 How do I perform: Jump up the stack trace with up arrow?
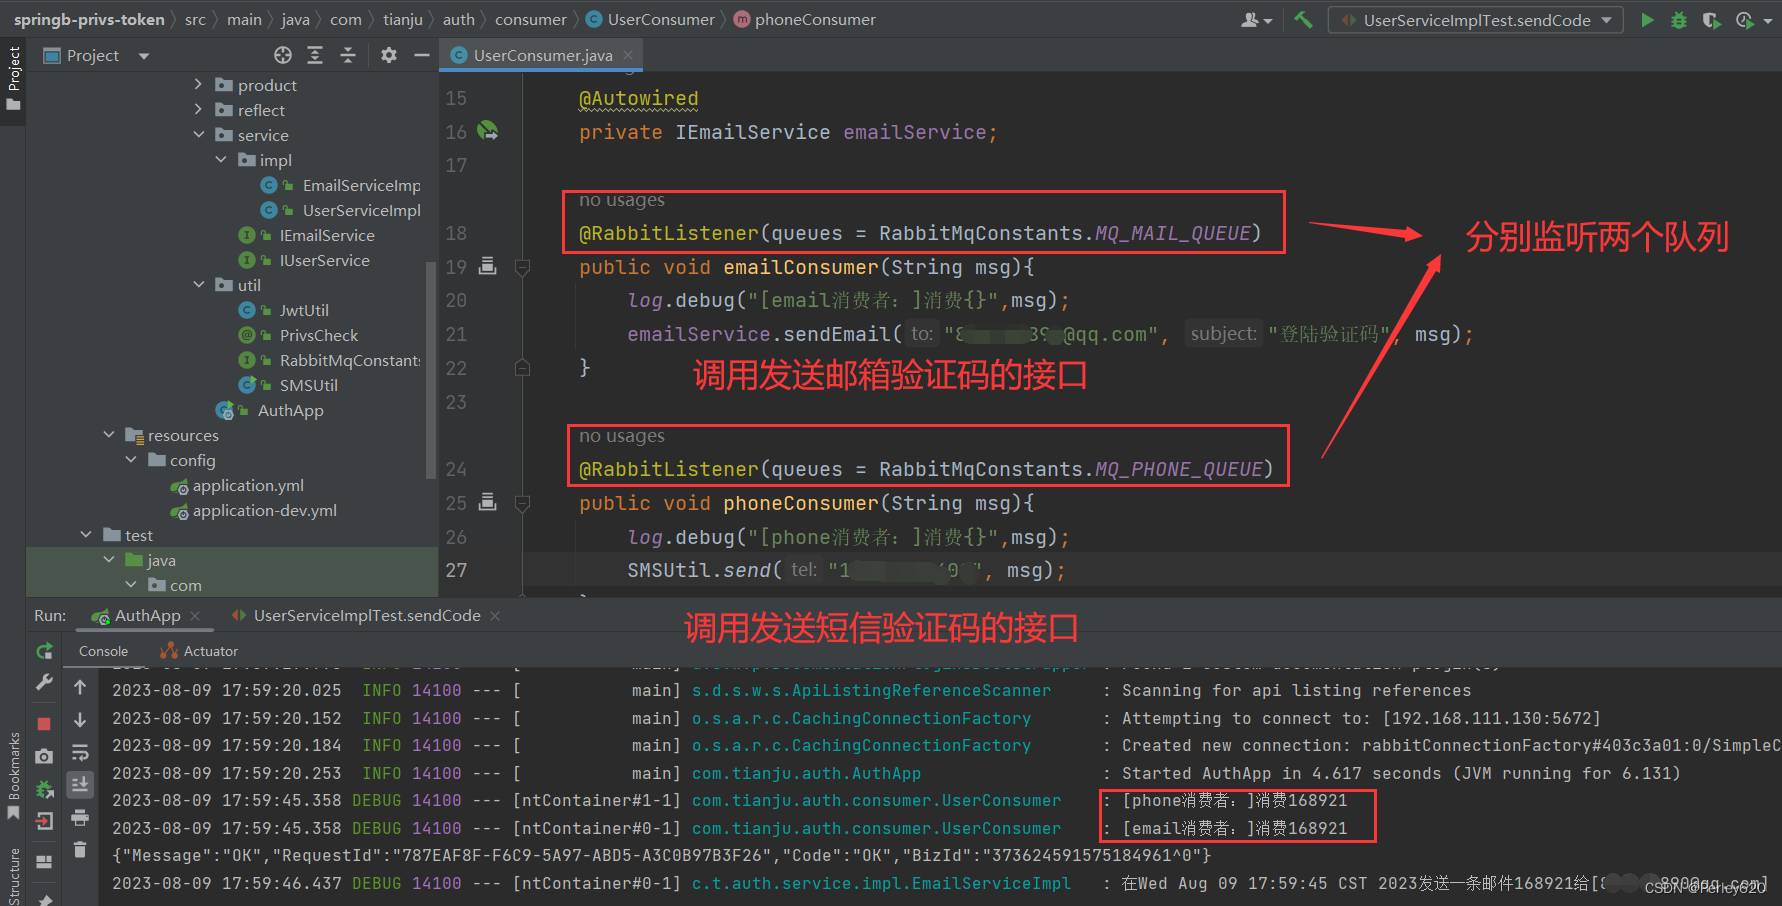pyautogui.click(x=80, y=687)
